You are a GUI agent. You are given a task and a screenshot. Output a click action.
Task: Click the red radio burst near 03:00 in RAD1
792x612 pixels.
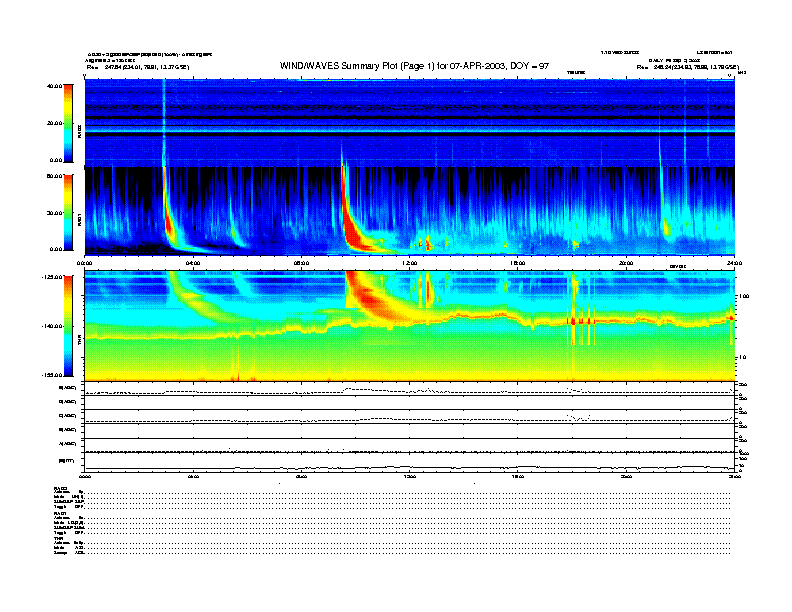168,222
